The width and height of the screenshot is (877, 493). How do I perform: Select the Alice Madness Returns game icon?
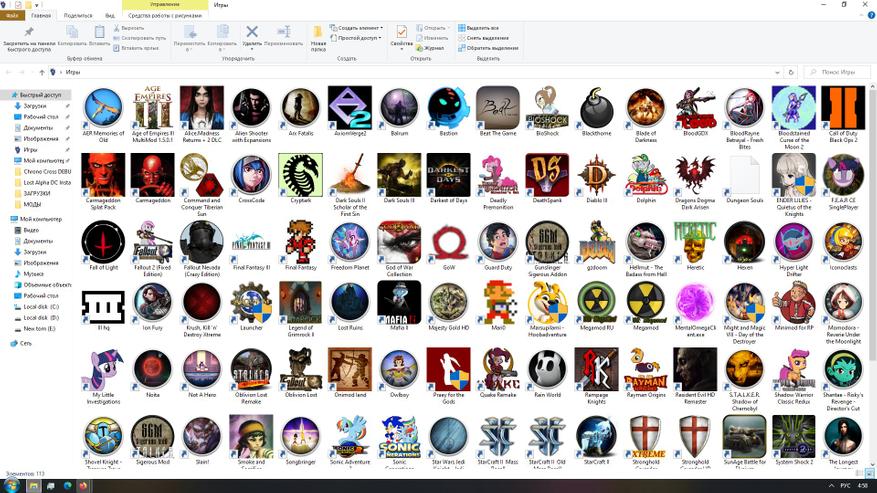point(202,107)
